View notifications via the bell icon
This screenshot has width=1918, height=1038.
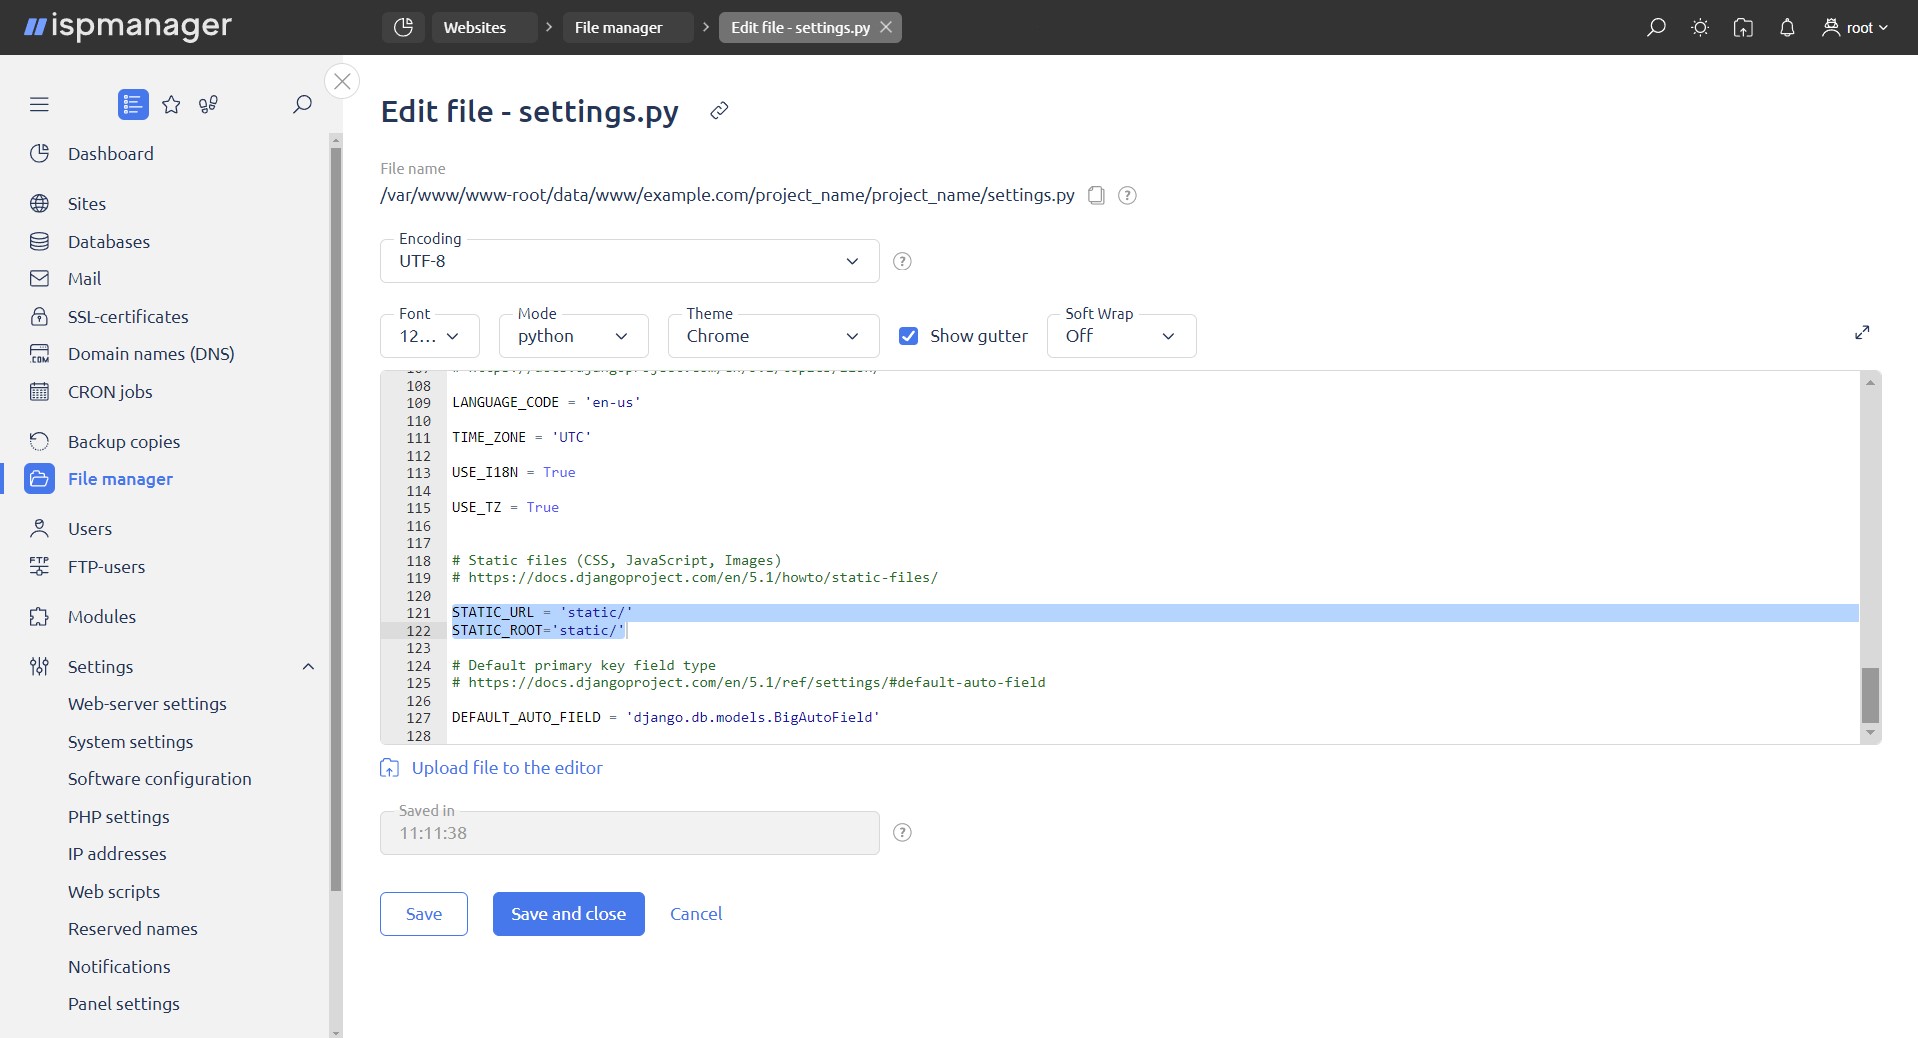point(1788,27)
